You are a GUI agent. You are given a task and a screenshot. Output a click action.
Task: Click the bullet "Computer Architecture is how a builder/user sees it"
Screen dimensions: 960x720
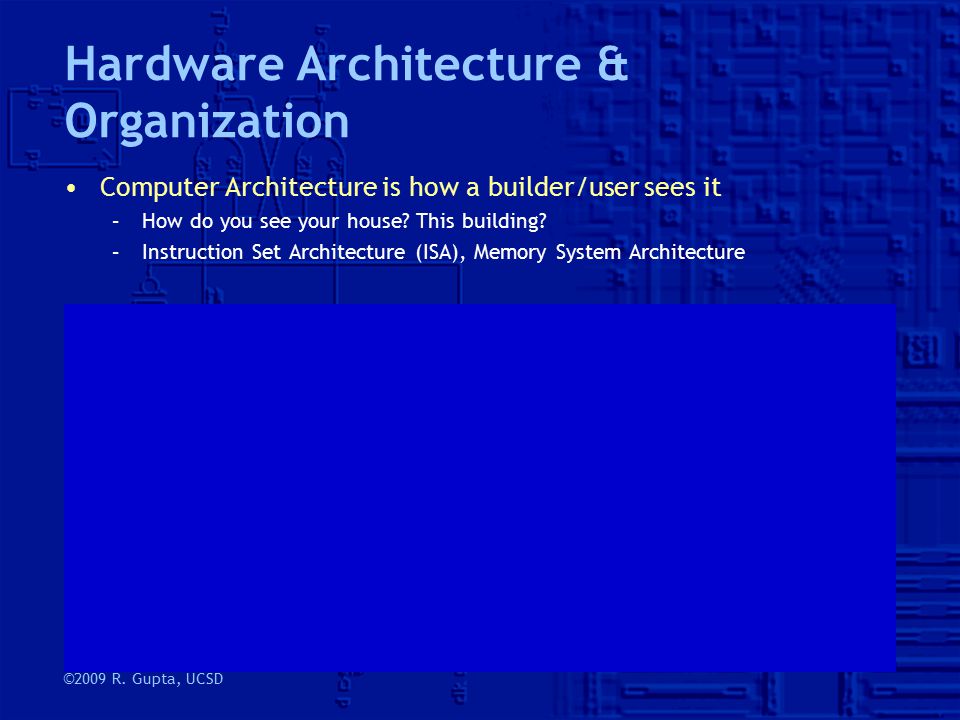410,187
